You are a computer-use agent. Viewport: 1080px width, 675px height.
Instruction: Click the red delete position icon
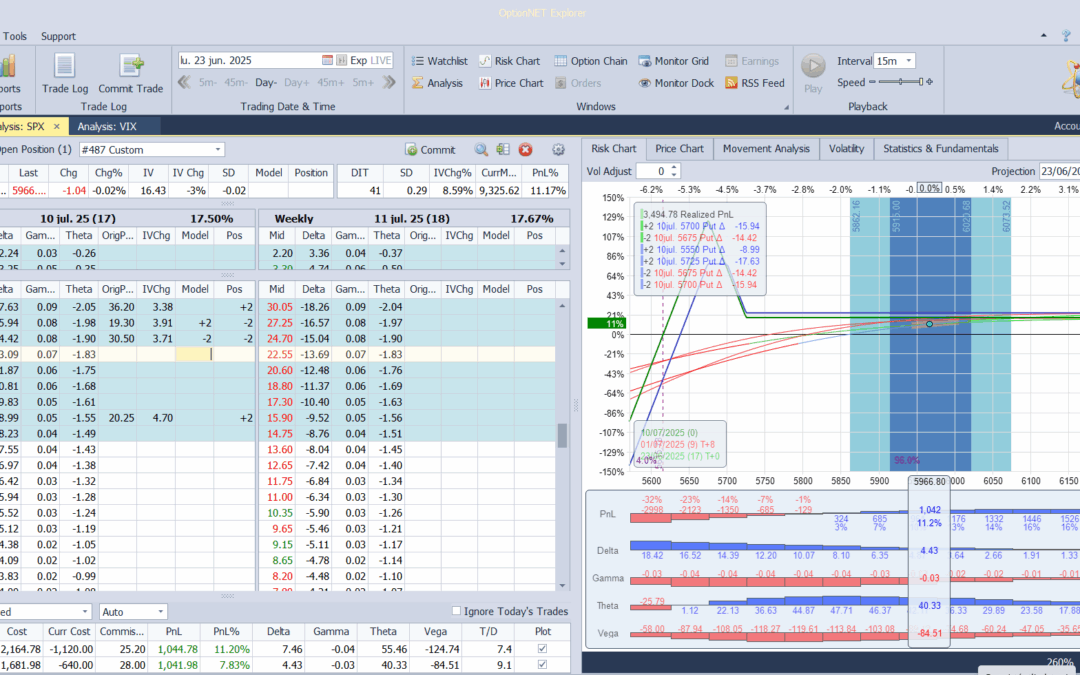coord(526,149)
